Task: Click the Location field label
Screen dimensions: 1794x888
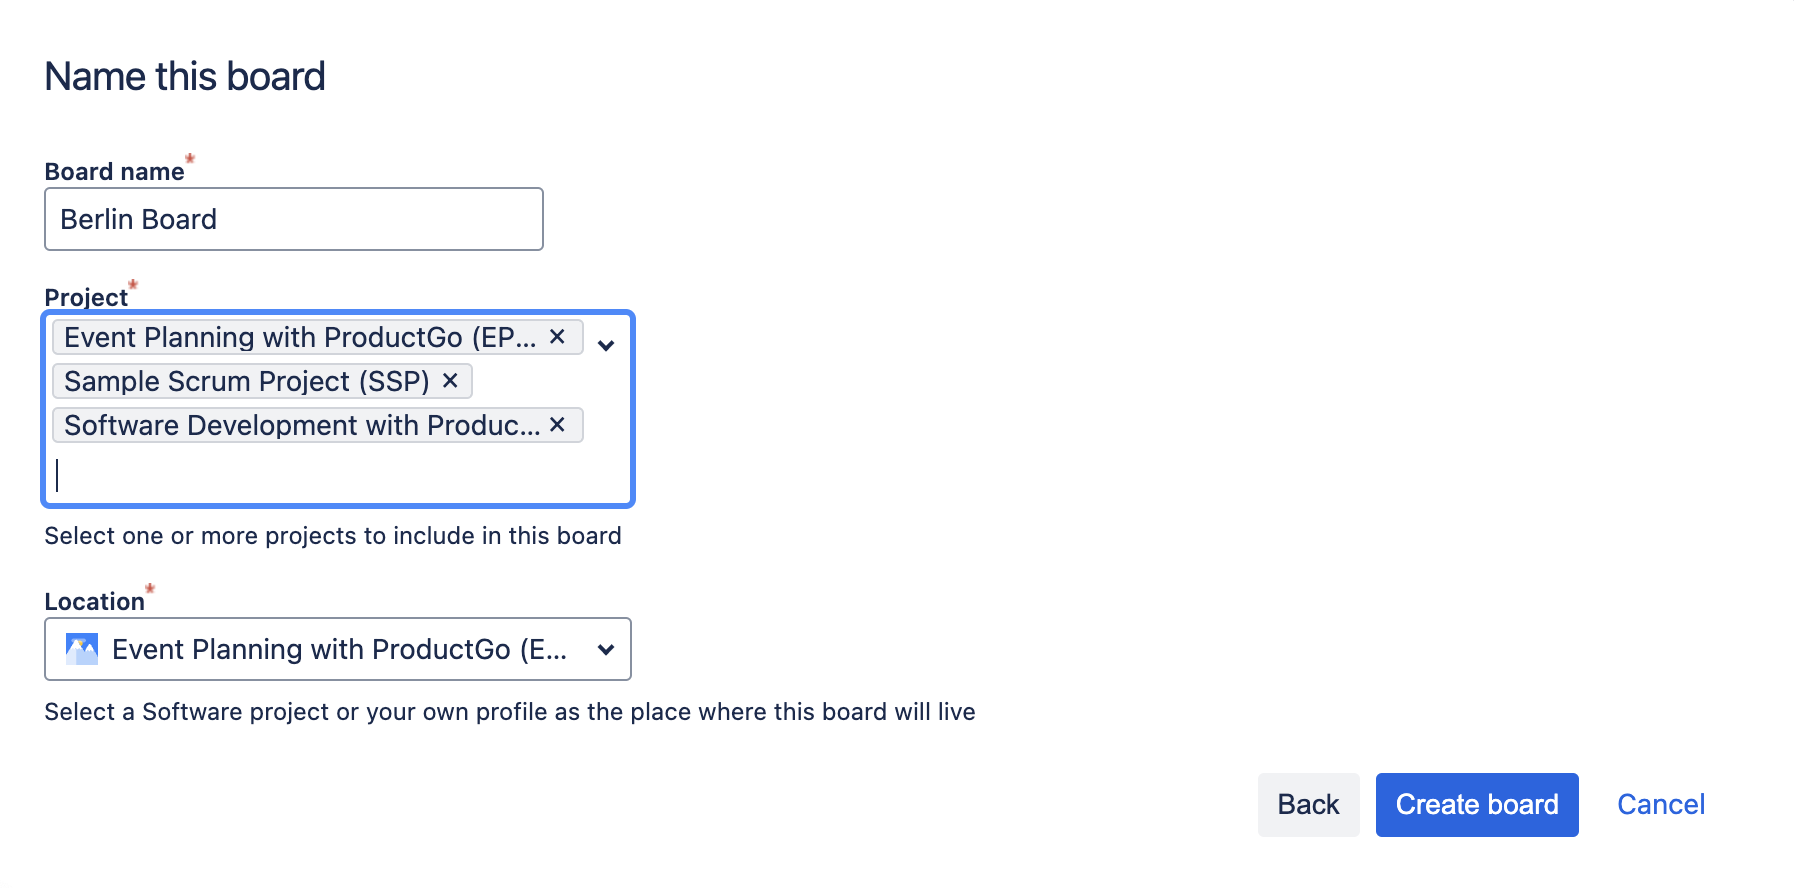Action: click(94, 602)
